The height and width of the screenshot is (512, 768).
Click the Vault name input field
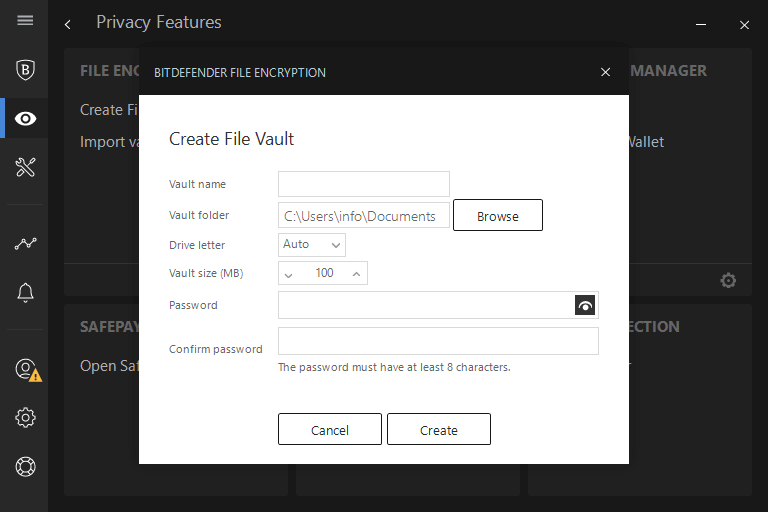click(363, 184)
